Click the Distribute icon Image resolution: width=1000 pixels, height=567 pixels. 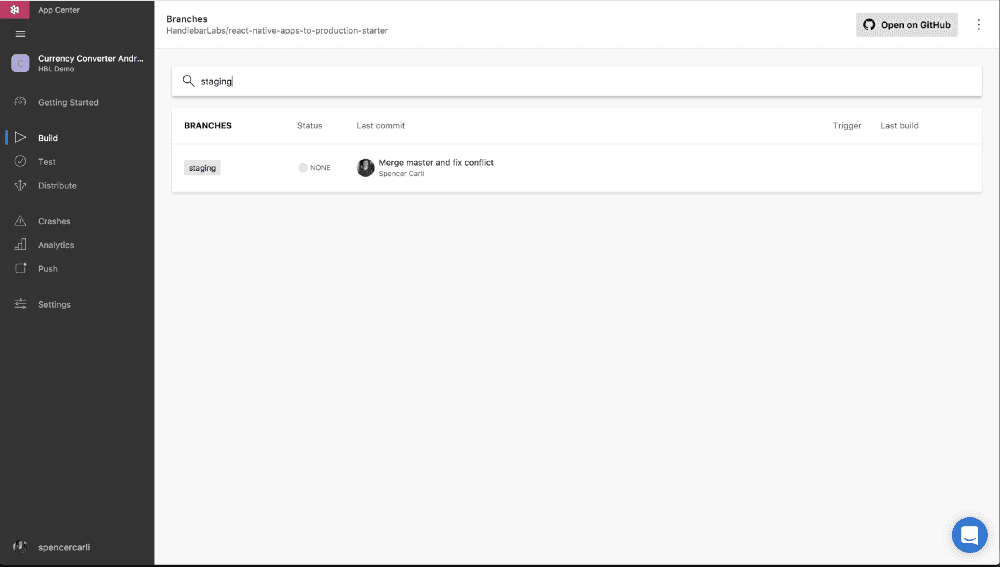(20, 186)
